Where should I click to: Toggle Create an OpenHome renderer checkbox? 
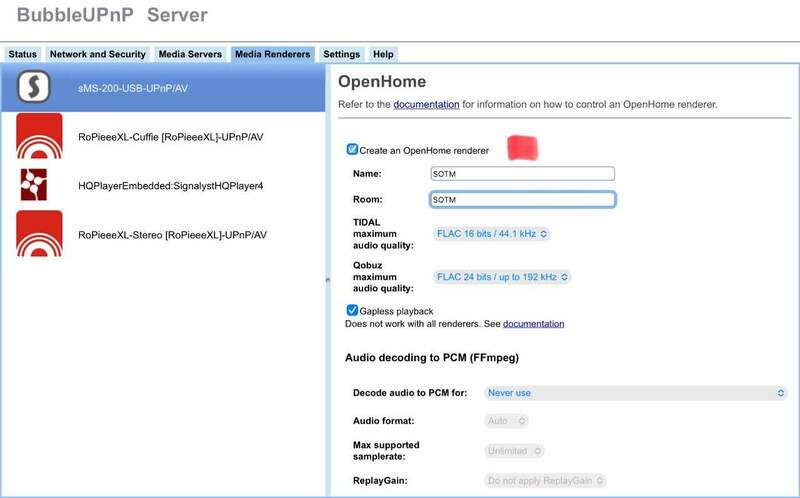(352, 150)
